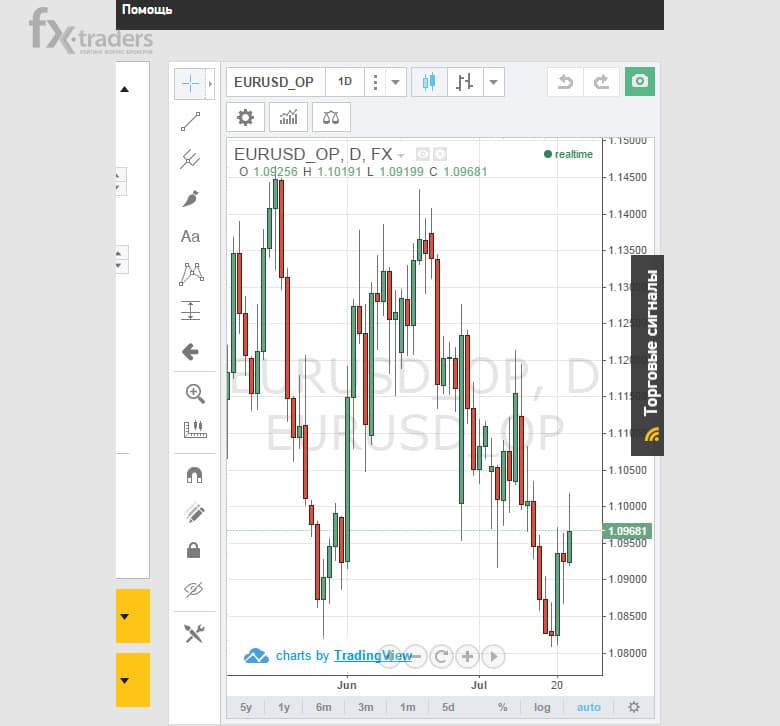Open the crossed tools remove drawings icon

pyautogui.click(x=194, y=633)
